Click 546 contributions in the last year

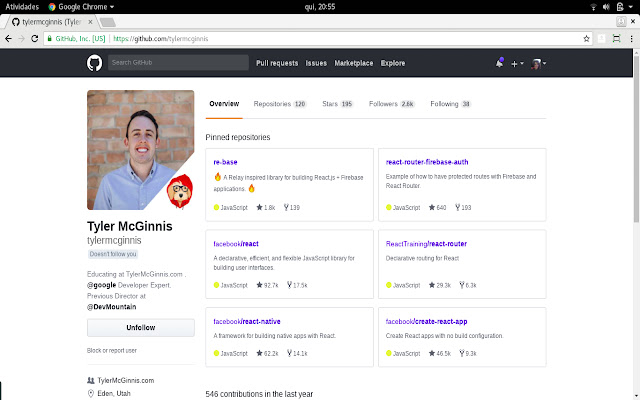259,394
